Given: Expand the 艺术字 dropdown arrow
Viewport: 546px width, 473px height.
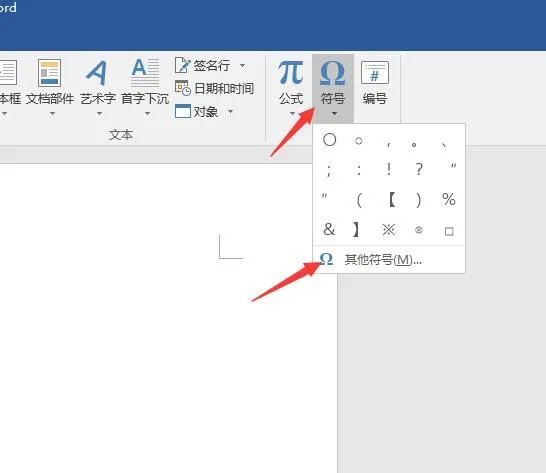Looking at the screenshot, I should 99,114.
